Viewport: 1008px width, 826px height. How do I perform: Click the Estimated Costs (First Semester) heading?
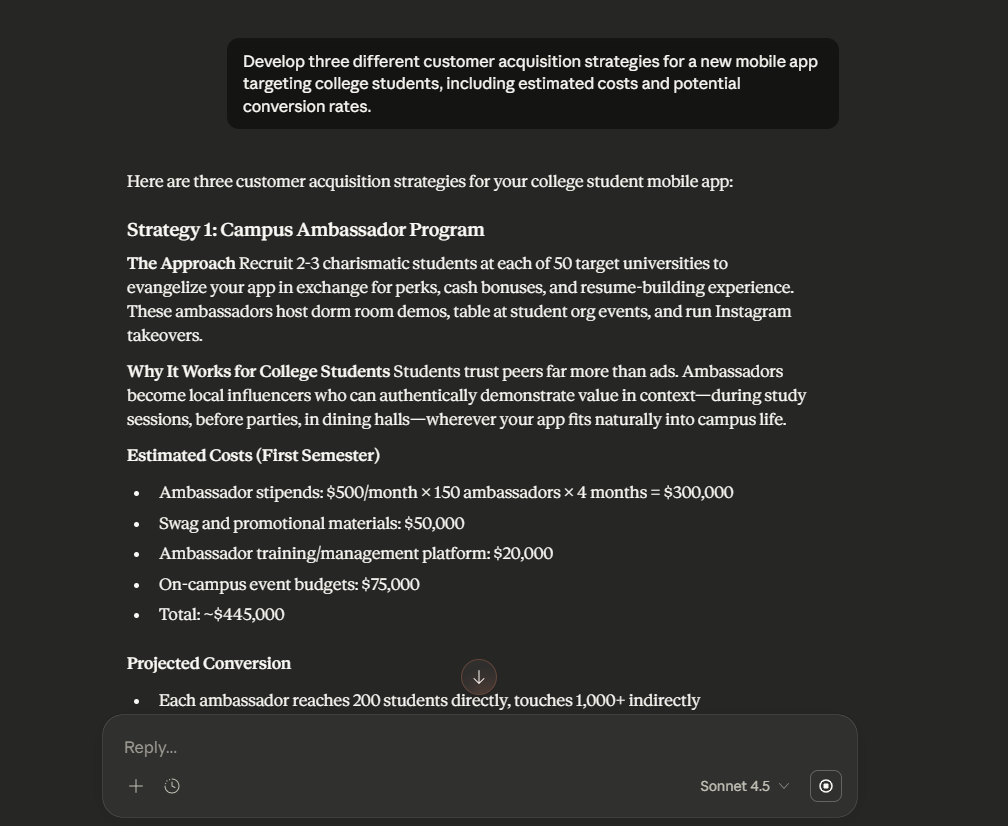(253, 455)
